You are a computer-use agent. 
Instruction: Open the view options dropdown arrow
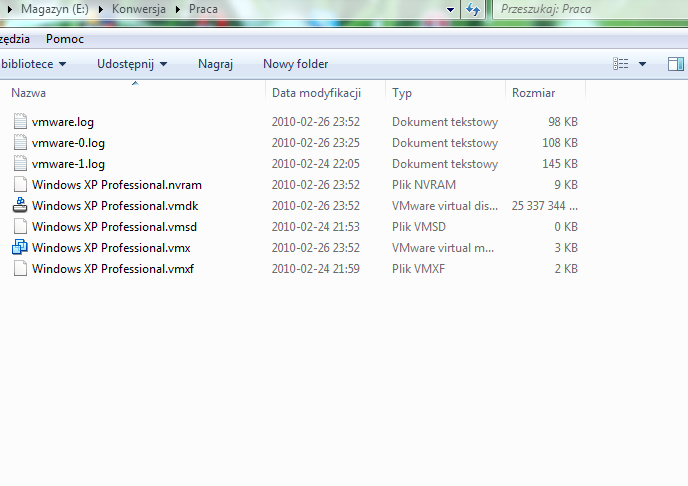coord(642,64)
